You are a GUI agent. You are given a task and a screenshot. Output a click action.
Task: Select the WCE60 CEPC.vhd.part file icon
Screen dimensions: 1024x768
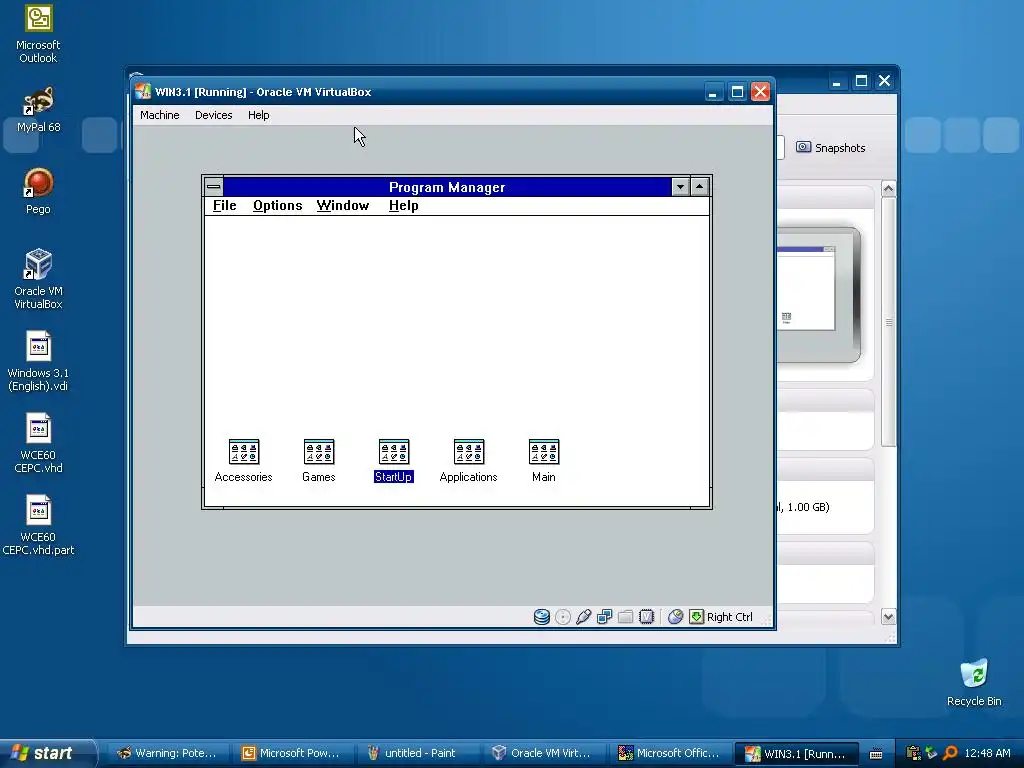pyautogui.click(x=38, y=510)
